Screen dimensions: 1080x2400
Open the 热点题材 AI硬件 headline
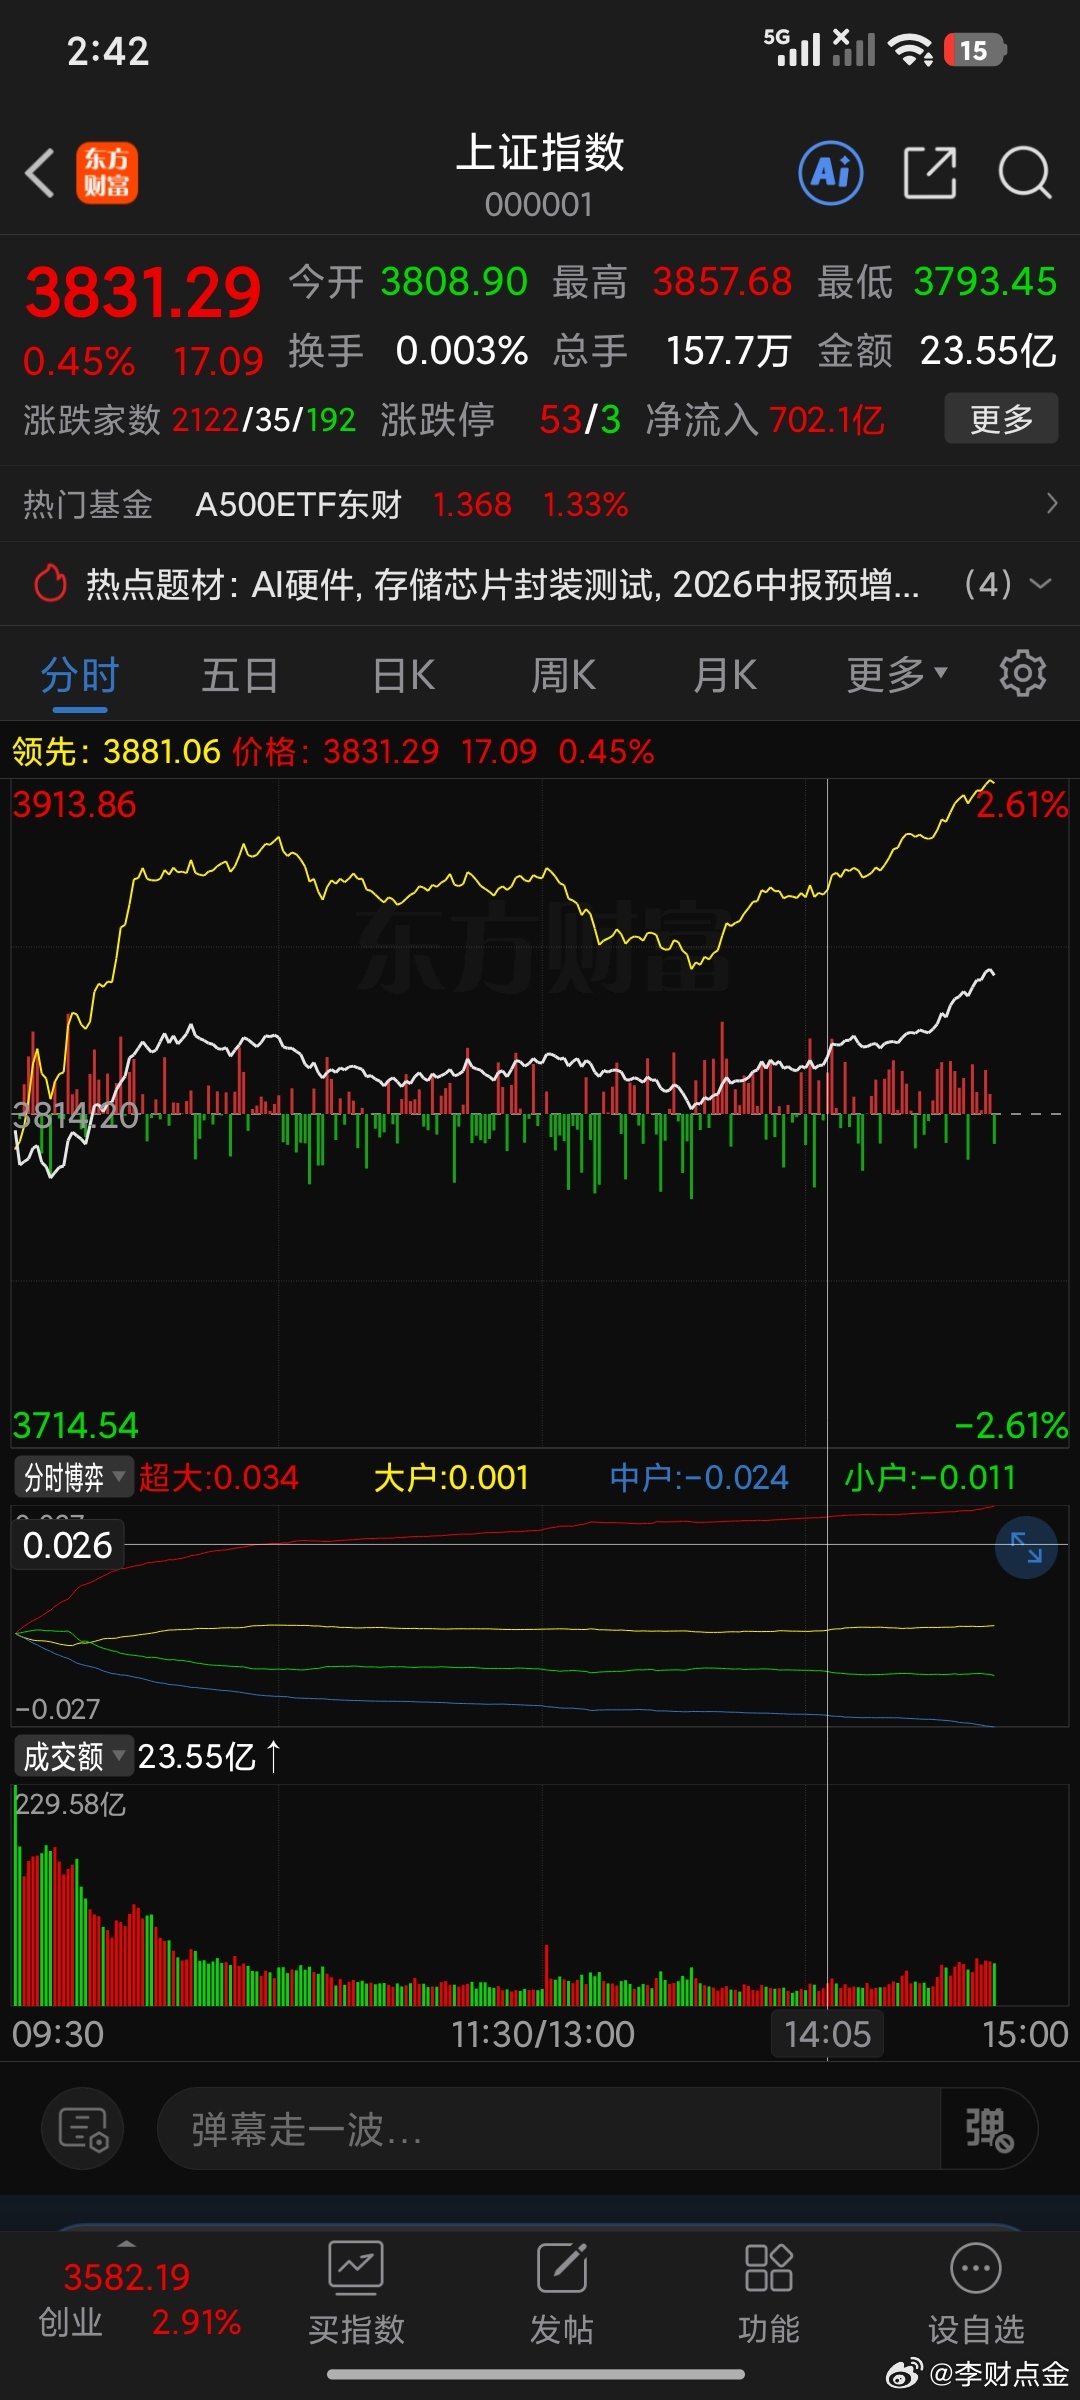pos(502,584)
